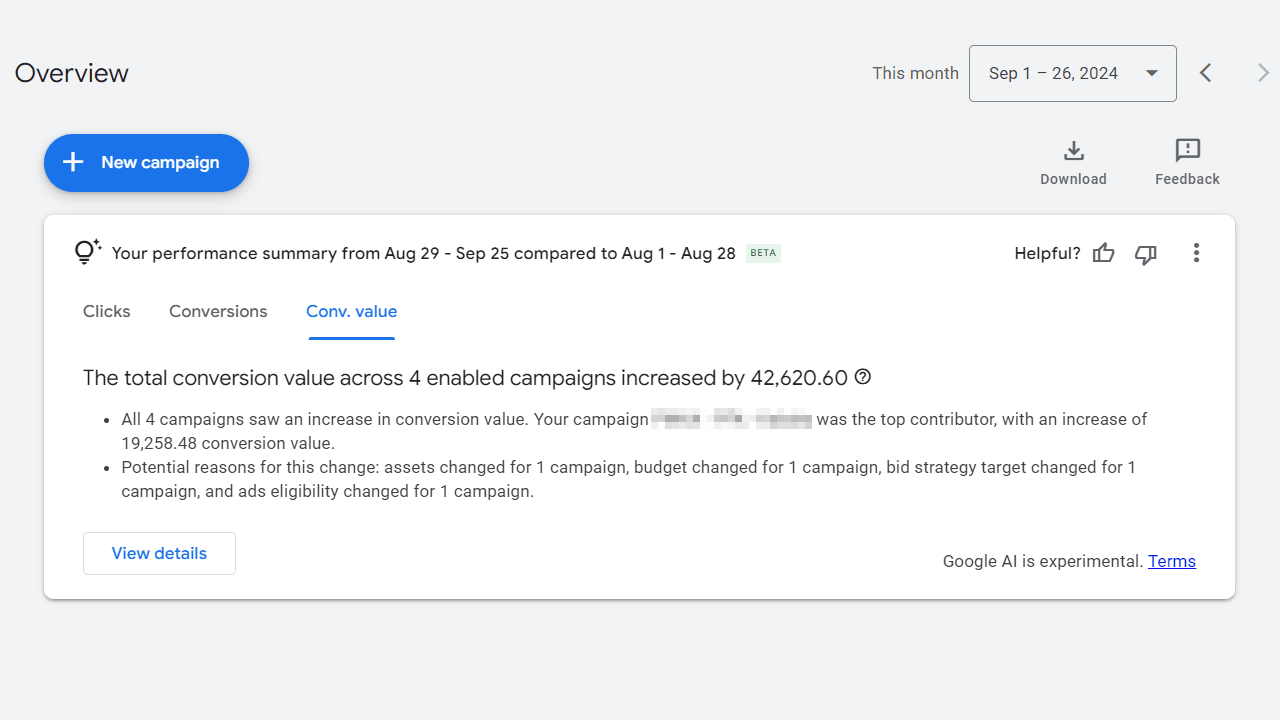Click the question mark help icon
The width and height of the screenshot is (1280, 720).
pyautogui.click(x=862, y=377)
